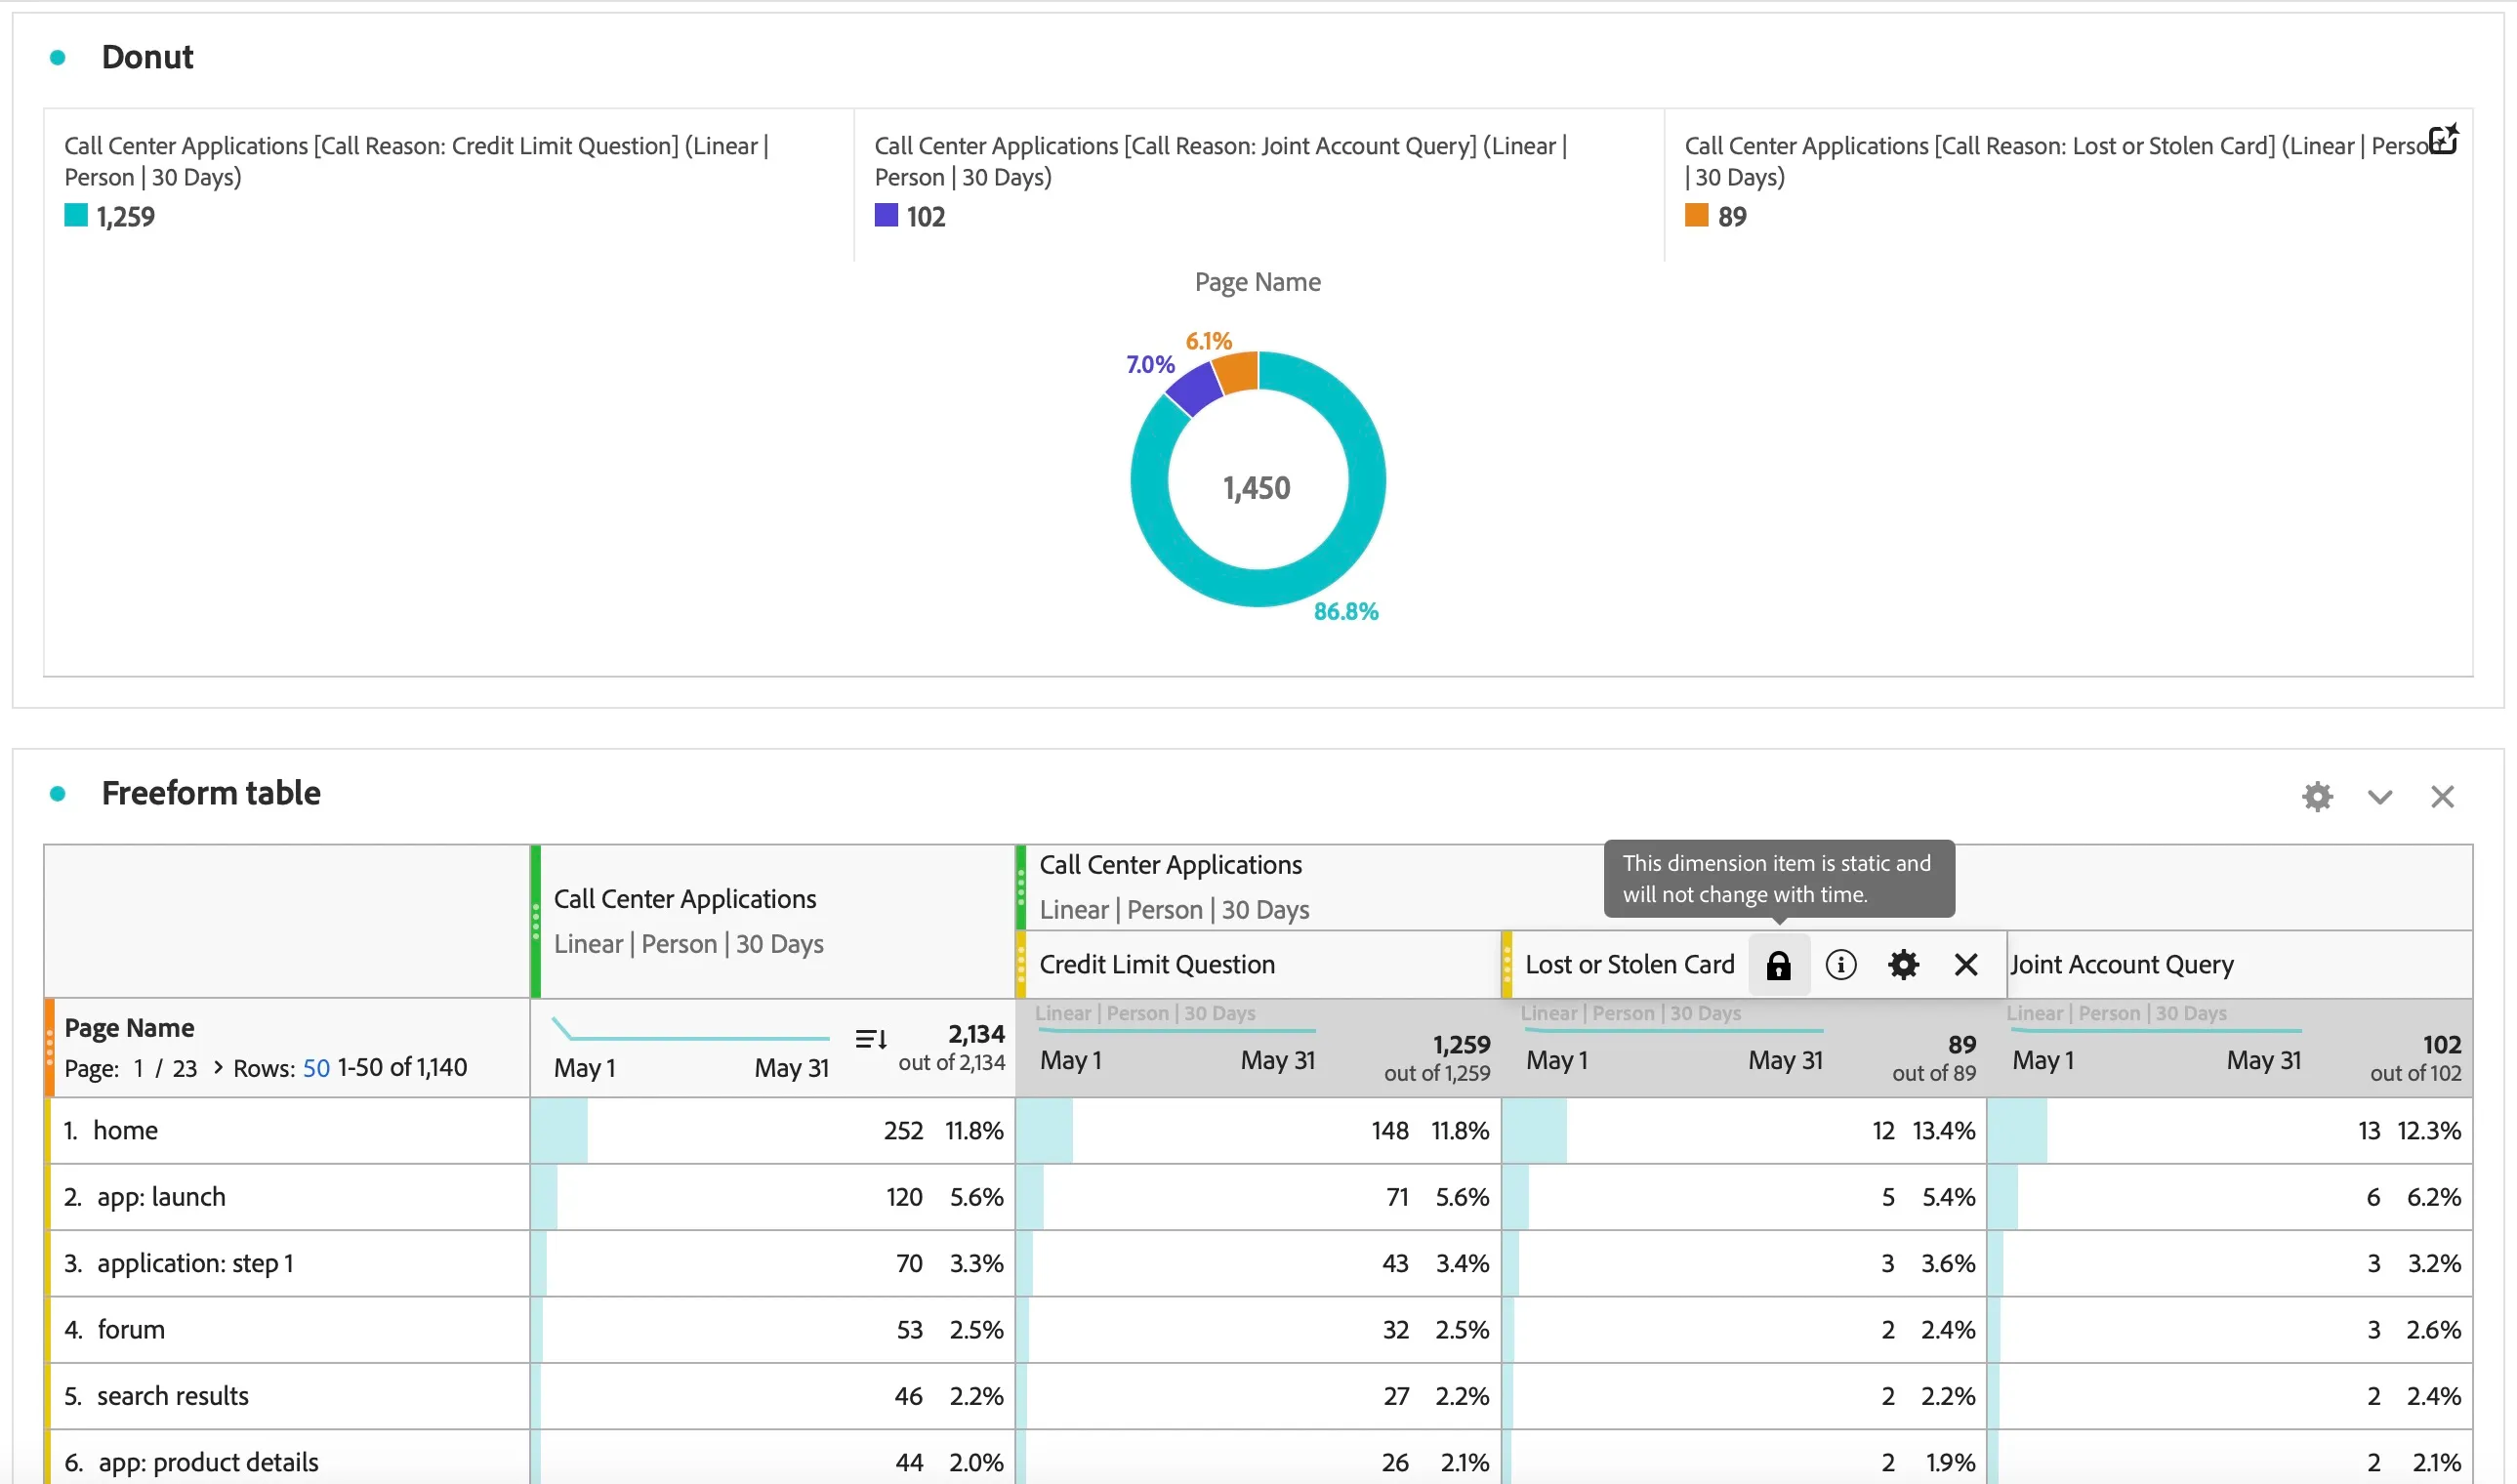
Task: Click the teal Donut panel dot
Action: tap(58, 58)
